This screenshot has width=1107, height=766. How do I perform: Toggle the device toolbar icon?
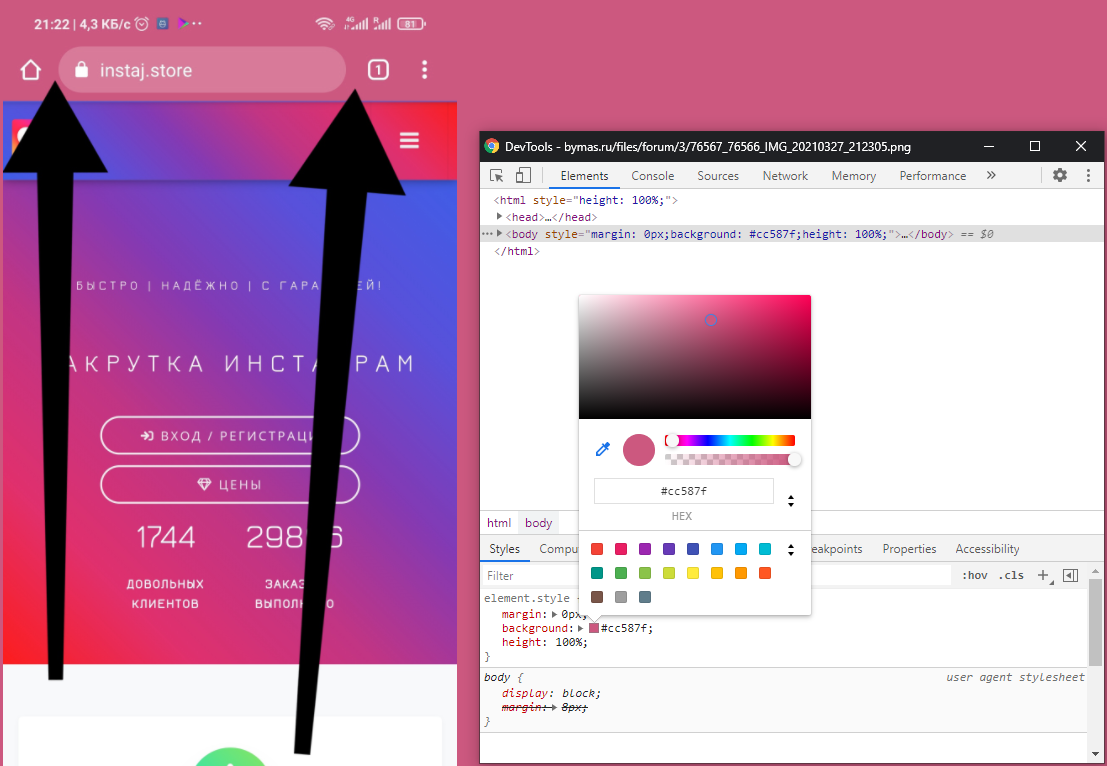point(522,176)
